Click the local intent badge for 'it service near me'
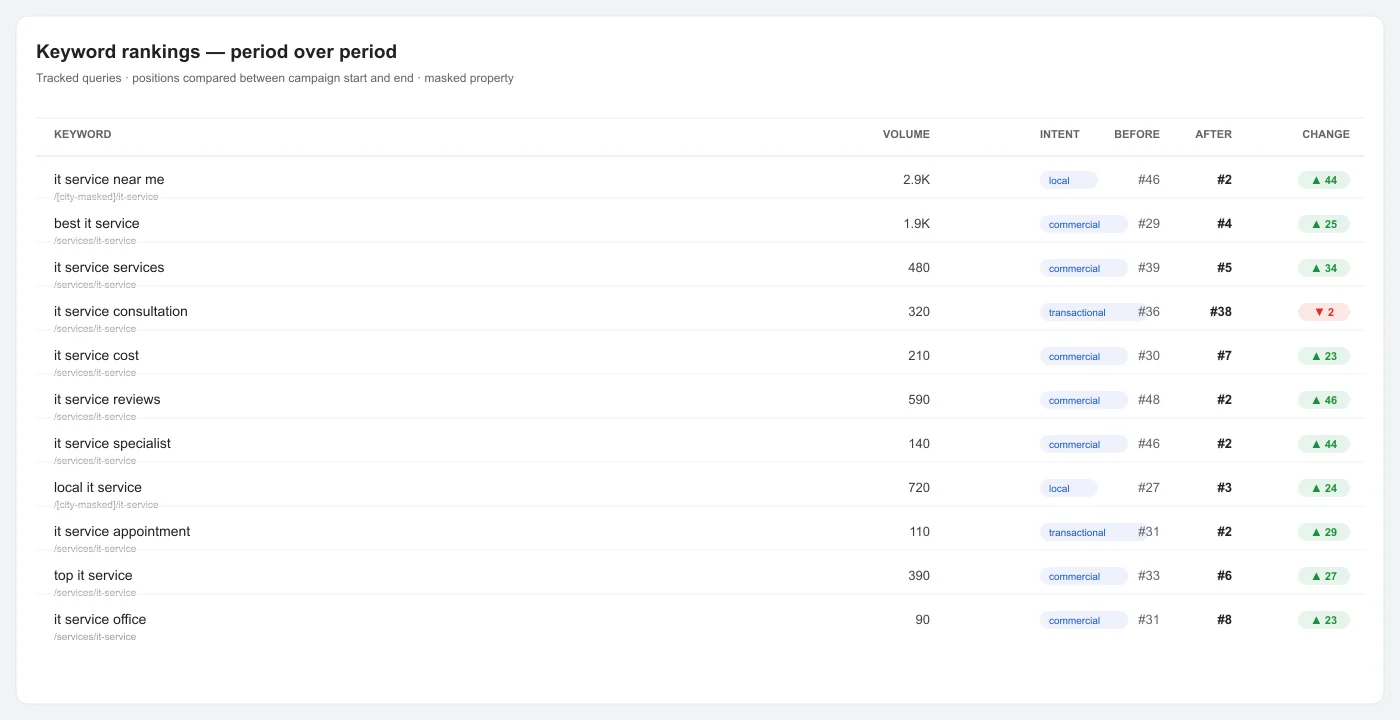1400x720 pixels. 1069,180
